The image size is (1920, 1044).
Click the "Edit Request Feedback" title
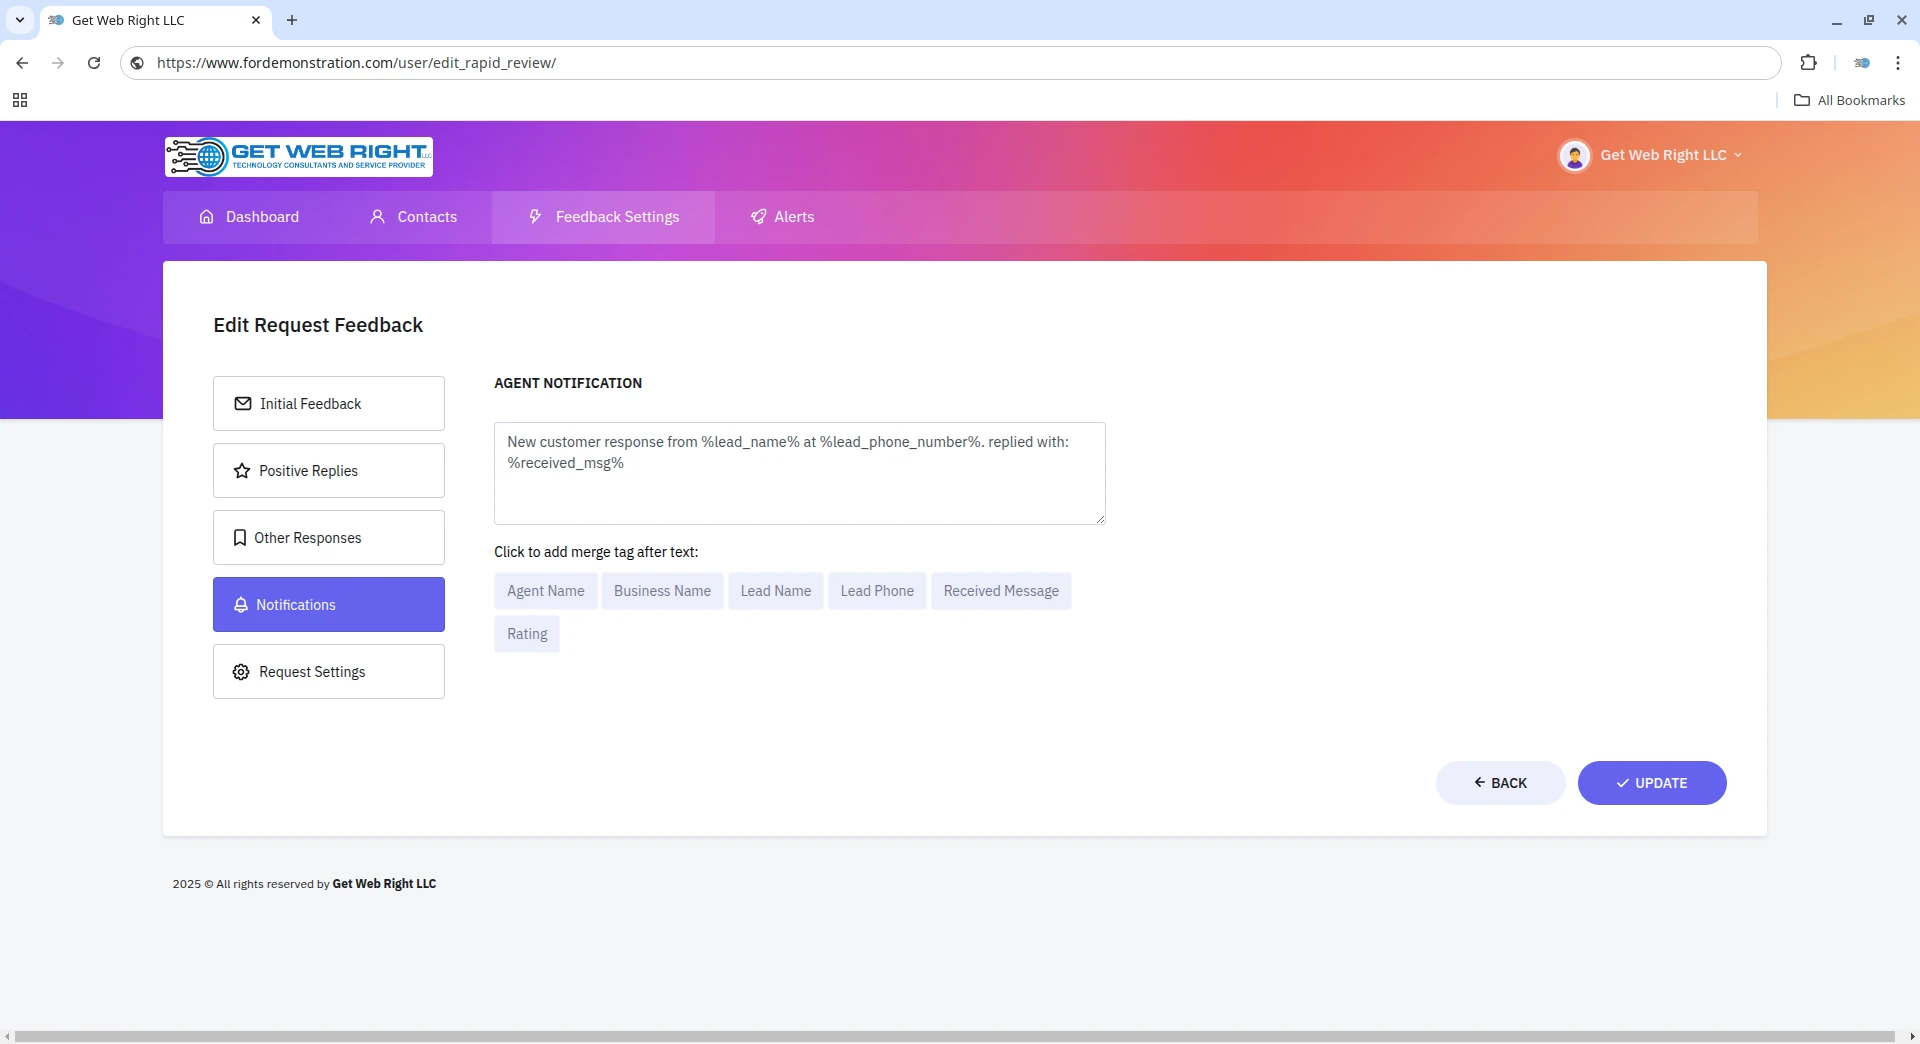pyautogui.click(x=318, y=325)
